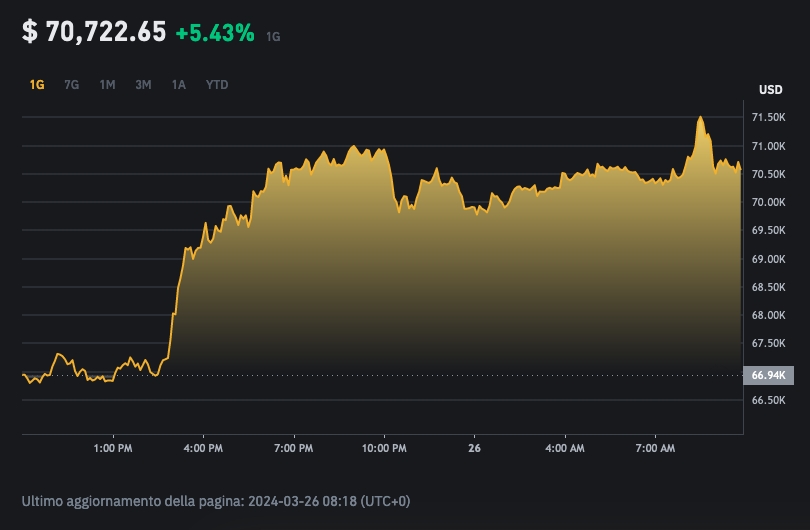Select the YTD range tab
The image size is (810, 530).
click(x=217, y=85)
